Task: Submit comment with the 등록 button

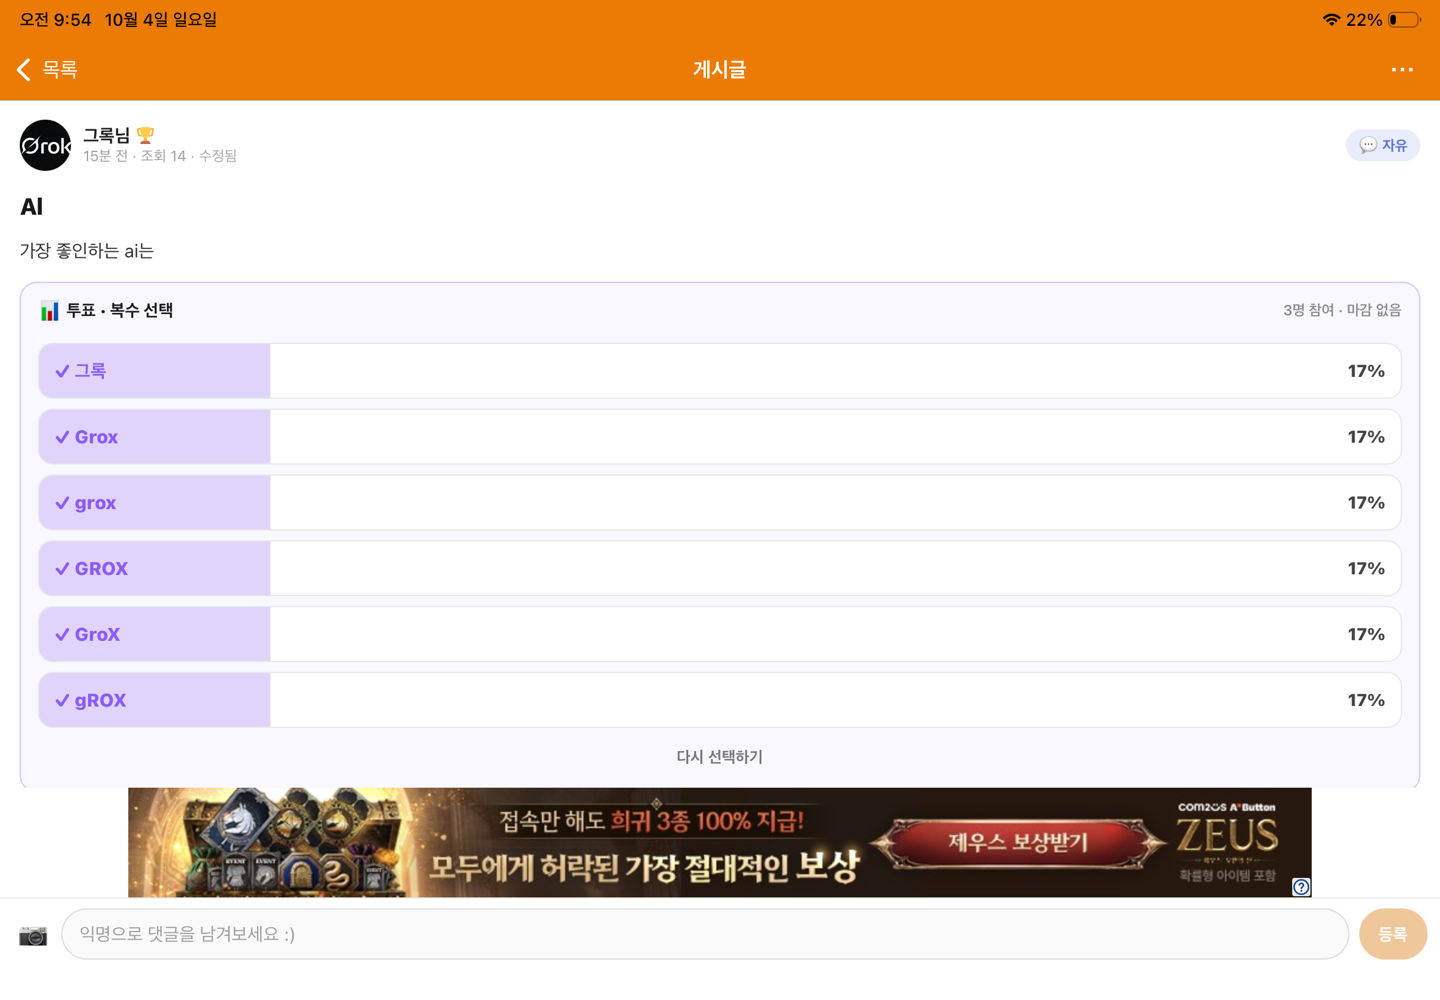Action: pos(1393,934)
